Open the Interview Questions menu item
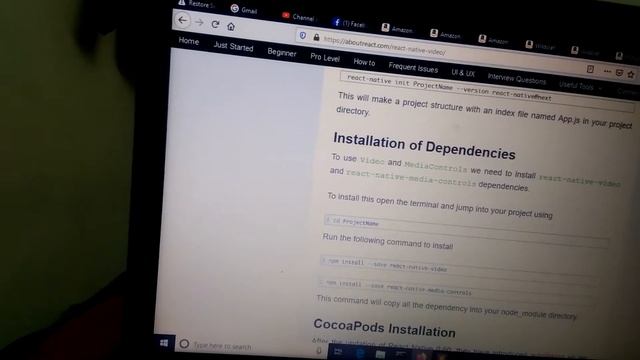This screenshot has width=640, height=360. pyautogui.click(x=516, y=79)
